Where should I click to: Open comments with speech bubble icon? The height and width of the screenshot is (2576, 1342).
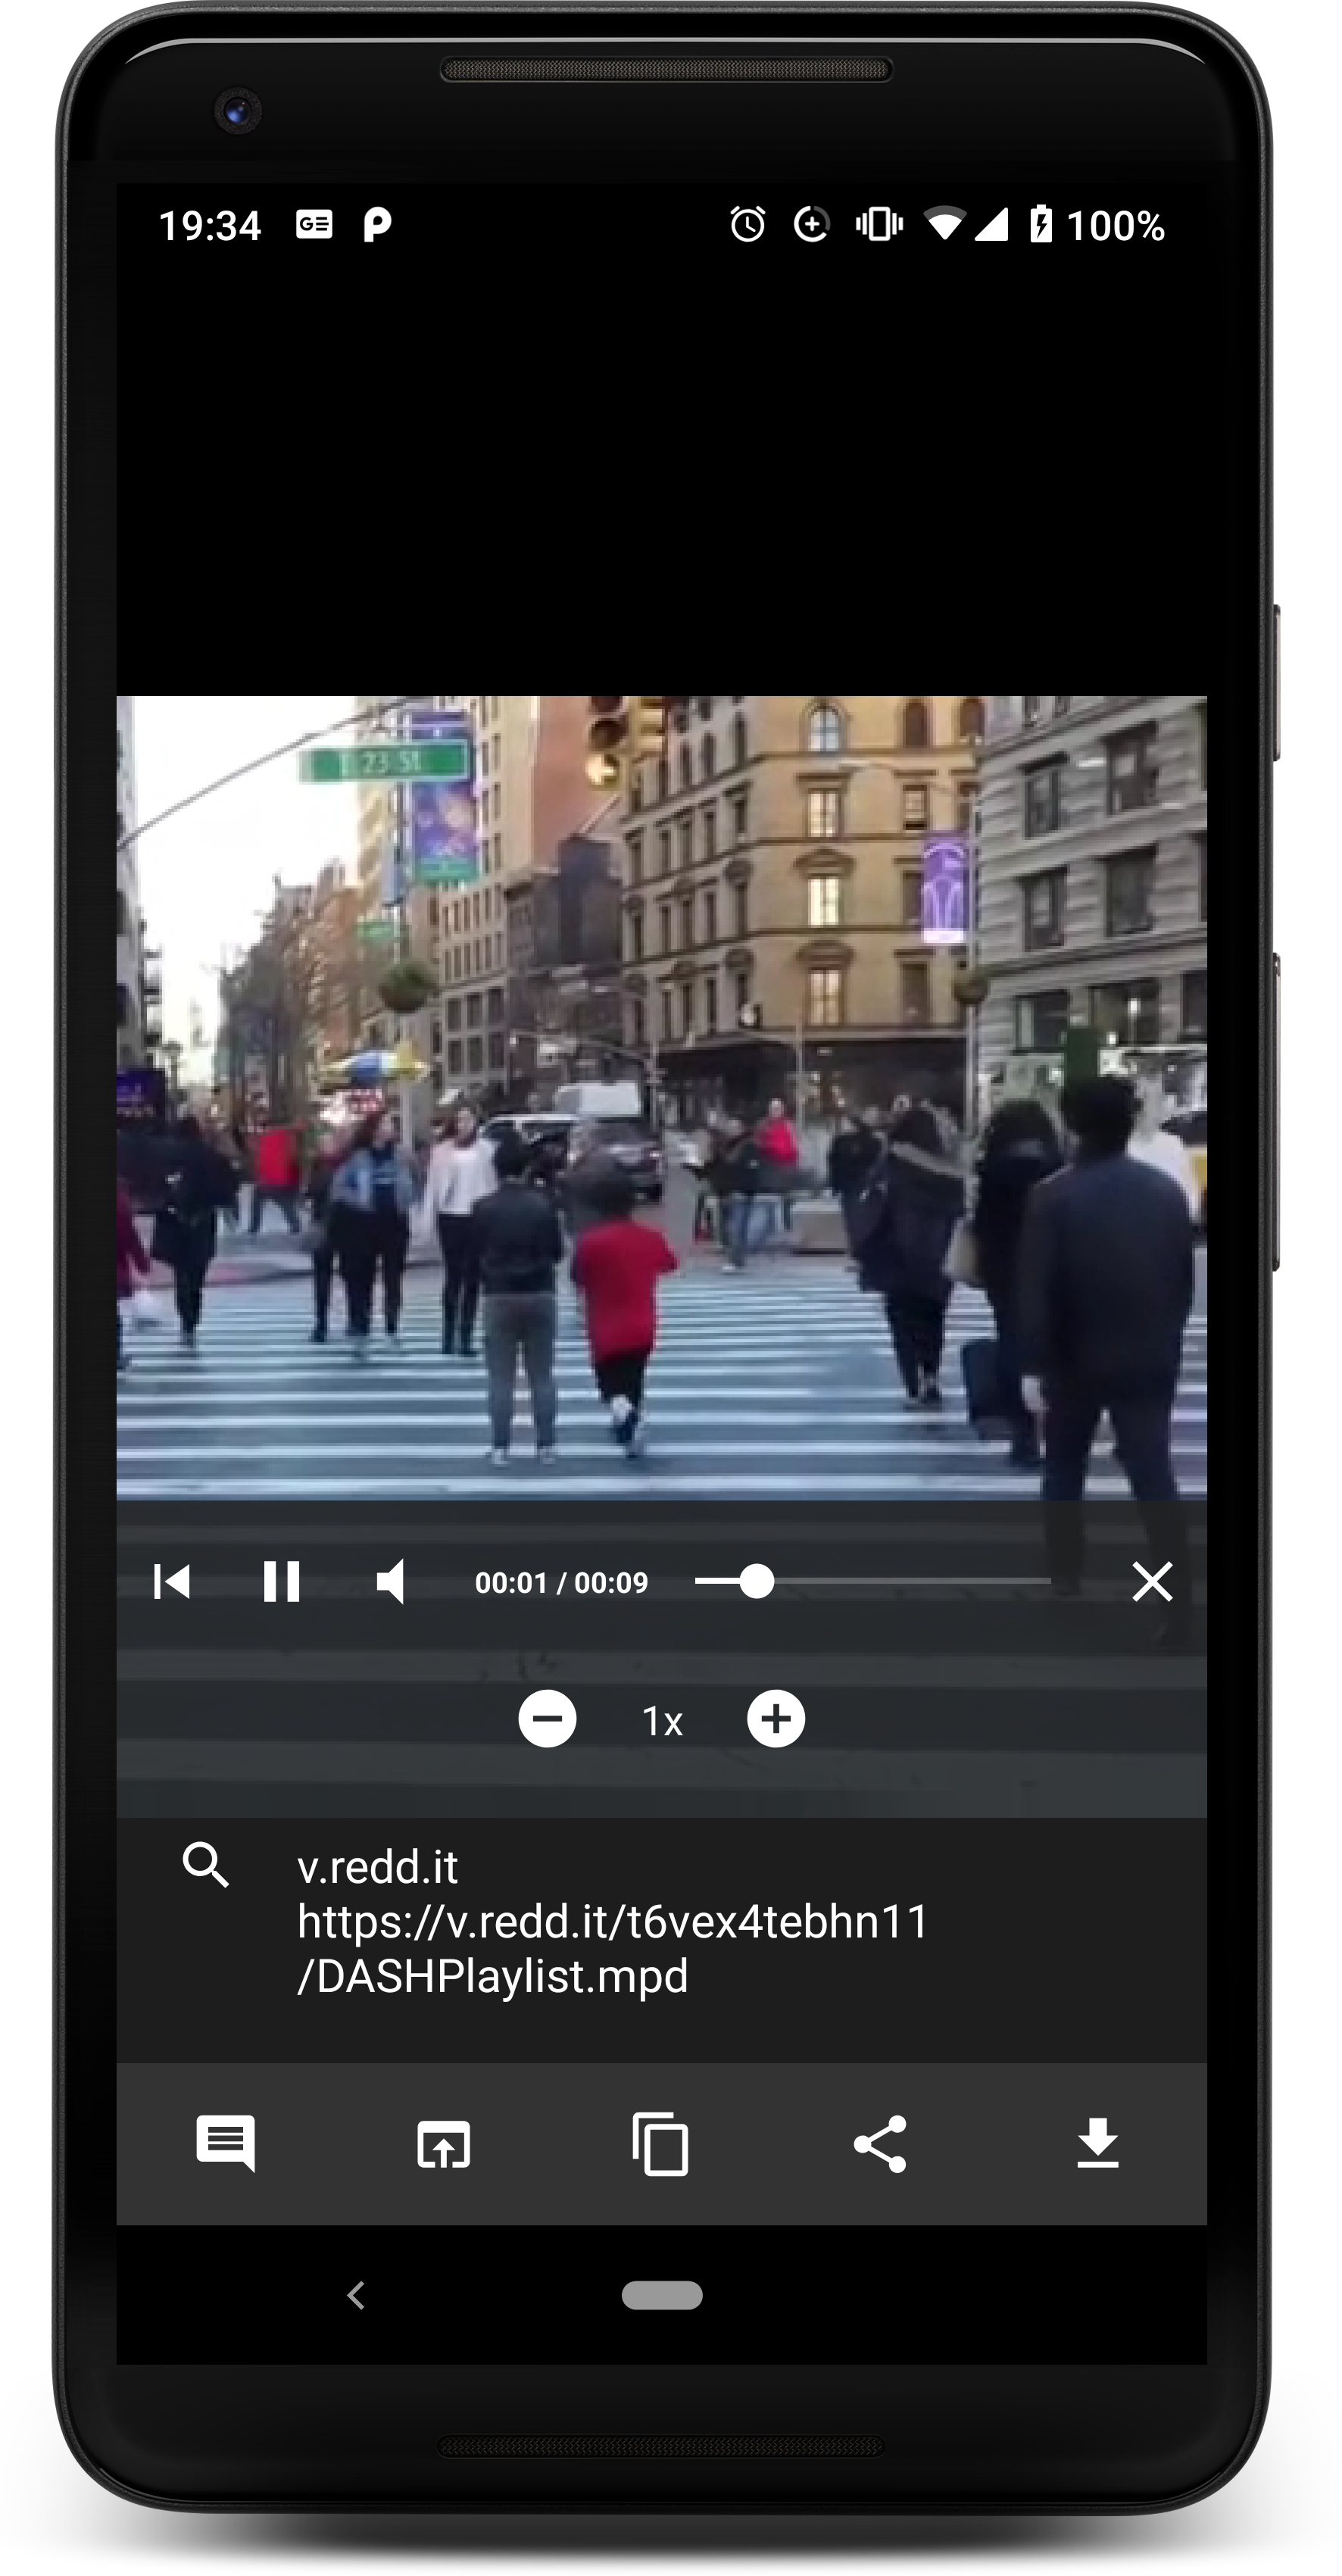coord(226,2143)
